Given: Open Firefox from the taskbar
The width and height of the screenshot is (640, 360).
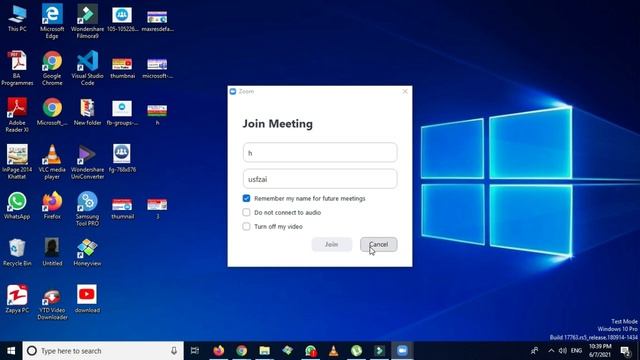Looking at the screenshot, I should (x=219, y=351).
